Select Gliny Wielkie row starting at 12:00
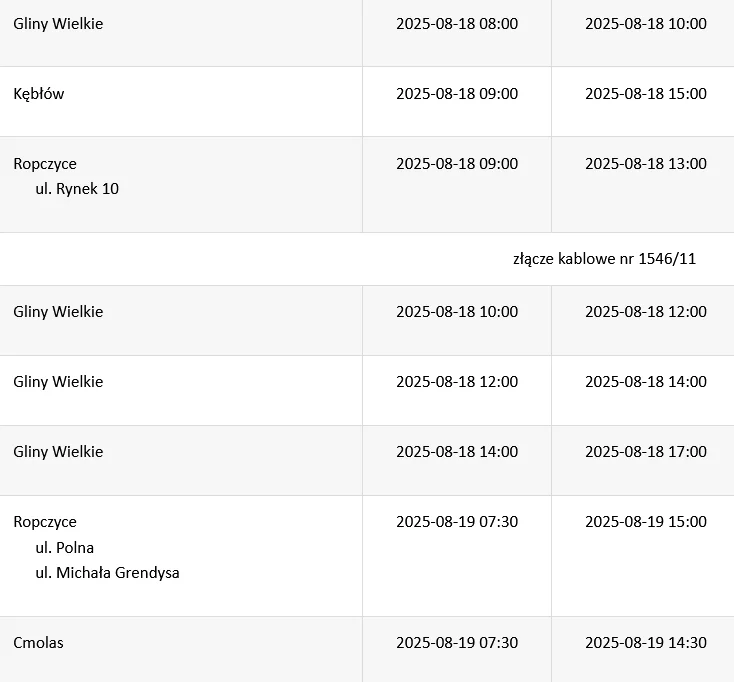Screen dimensions: 734x682 (x=367, y=390)
